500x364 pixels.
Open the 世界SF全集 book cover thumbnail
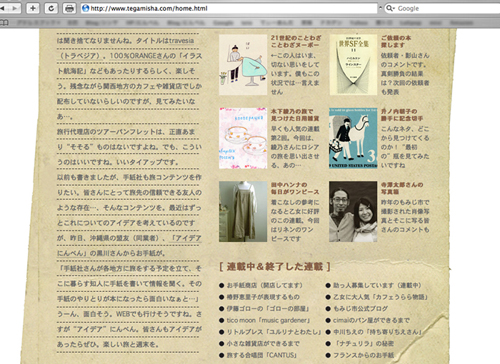(353, 65)
